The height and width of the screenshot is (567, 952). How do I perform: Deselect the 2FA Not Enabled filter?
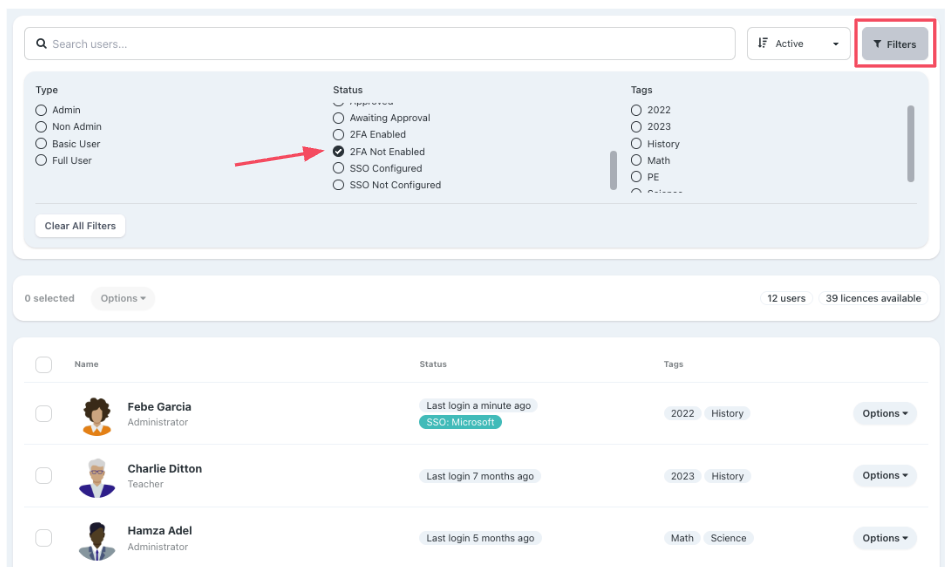click(x=340, y=152)
